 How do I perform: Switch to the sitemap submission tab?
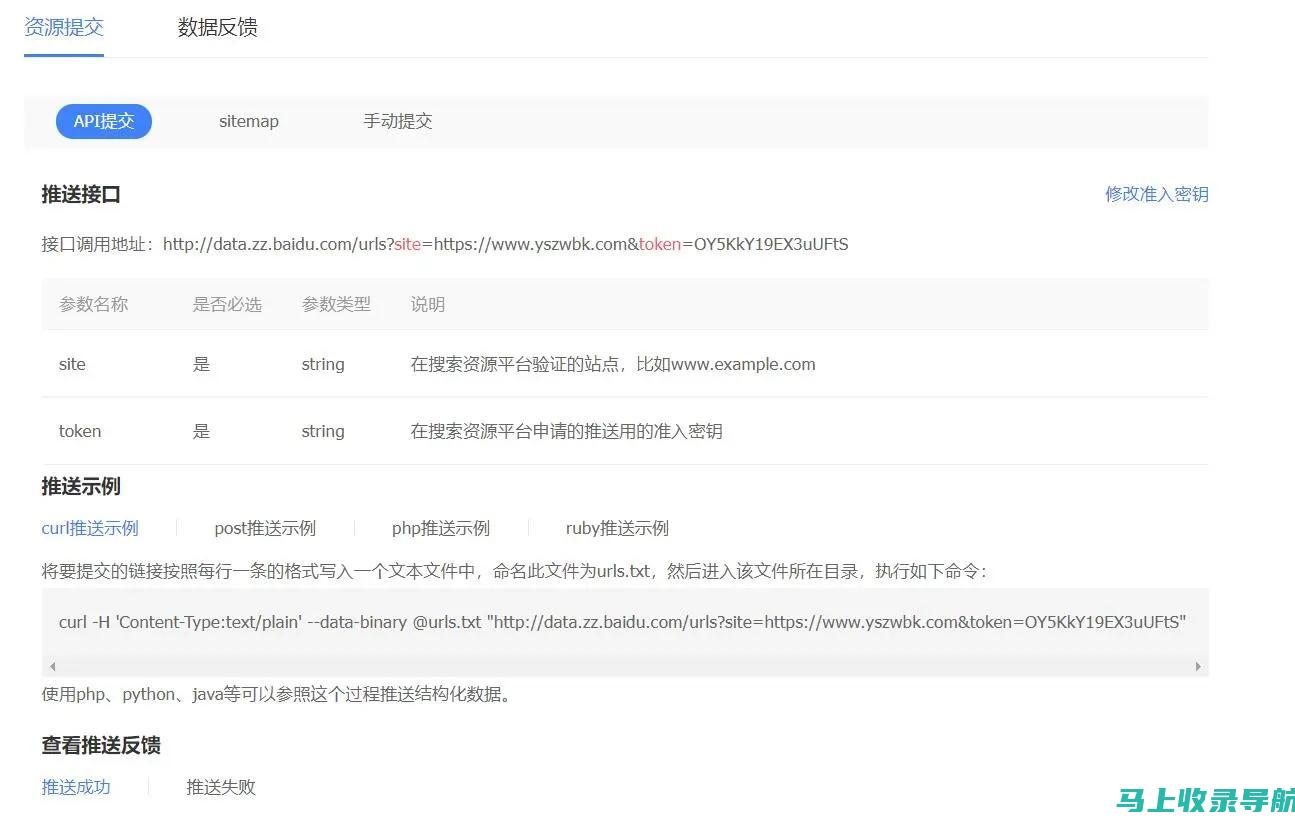coord(249,121)
